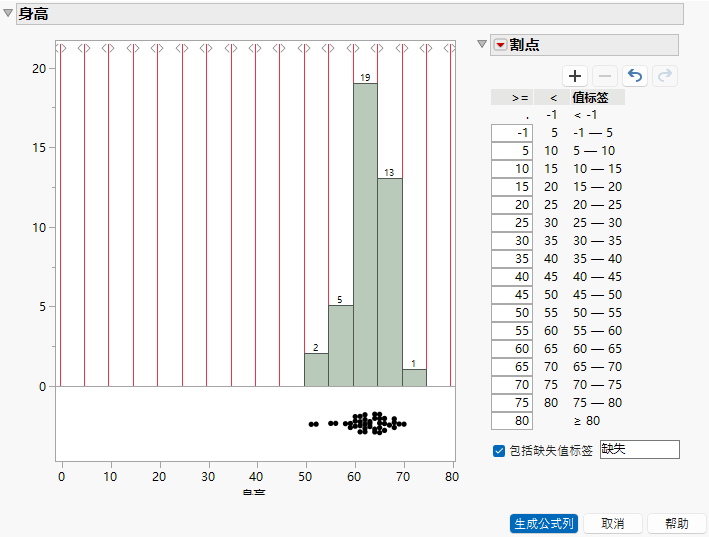Click the value label '65 — 70'

coord(597,367)
